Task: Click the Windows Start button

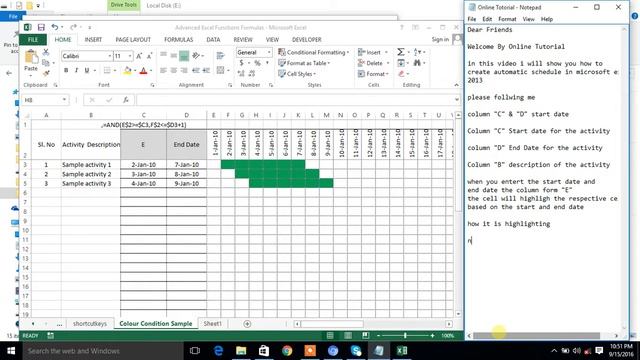Action: coord(11,351)
